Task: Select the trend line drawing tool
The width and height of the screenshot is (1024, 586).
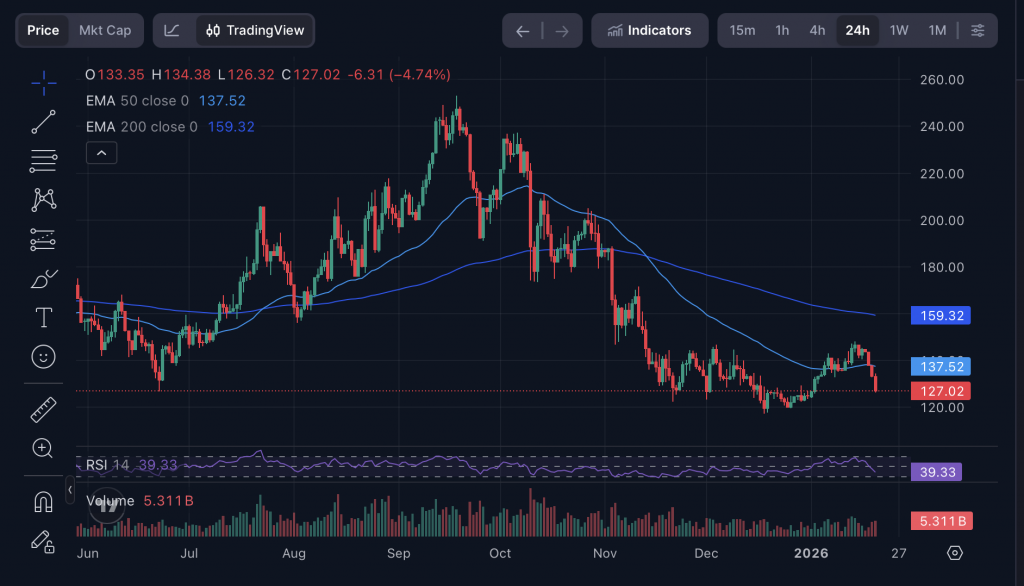Action: [43, 122]
